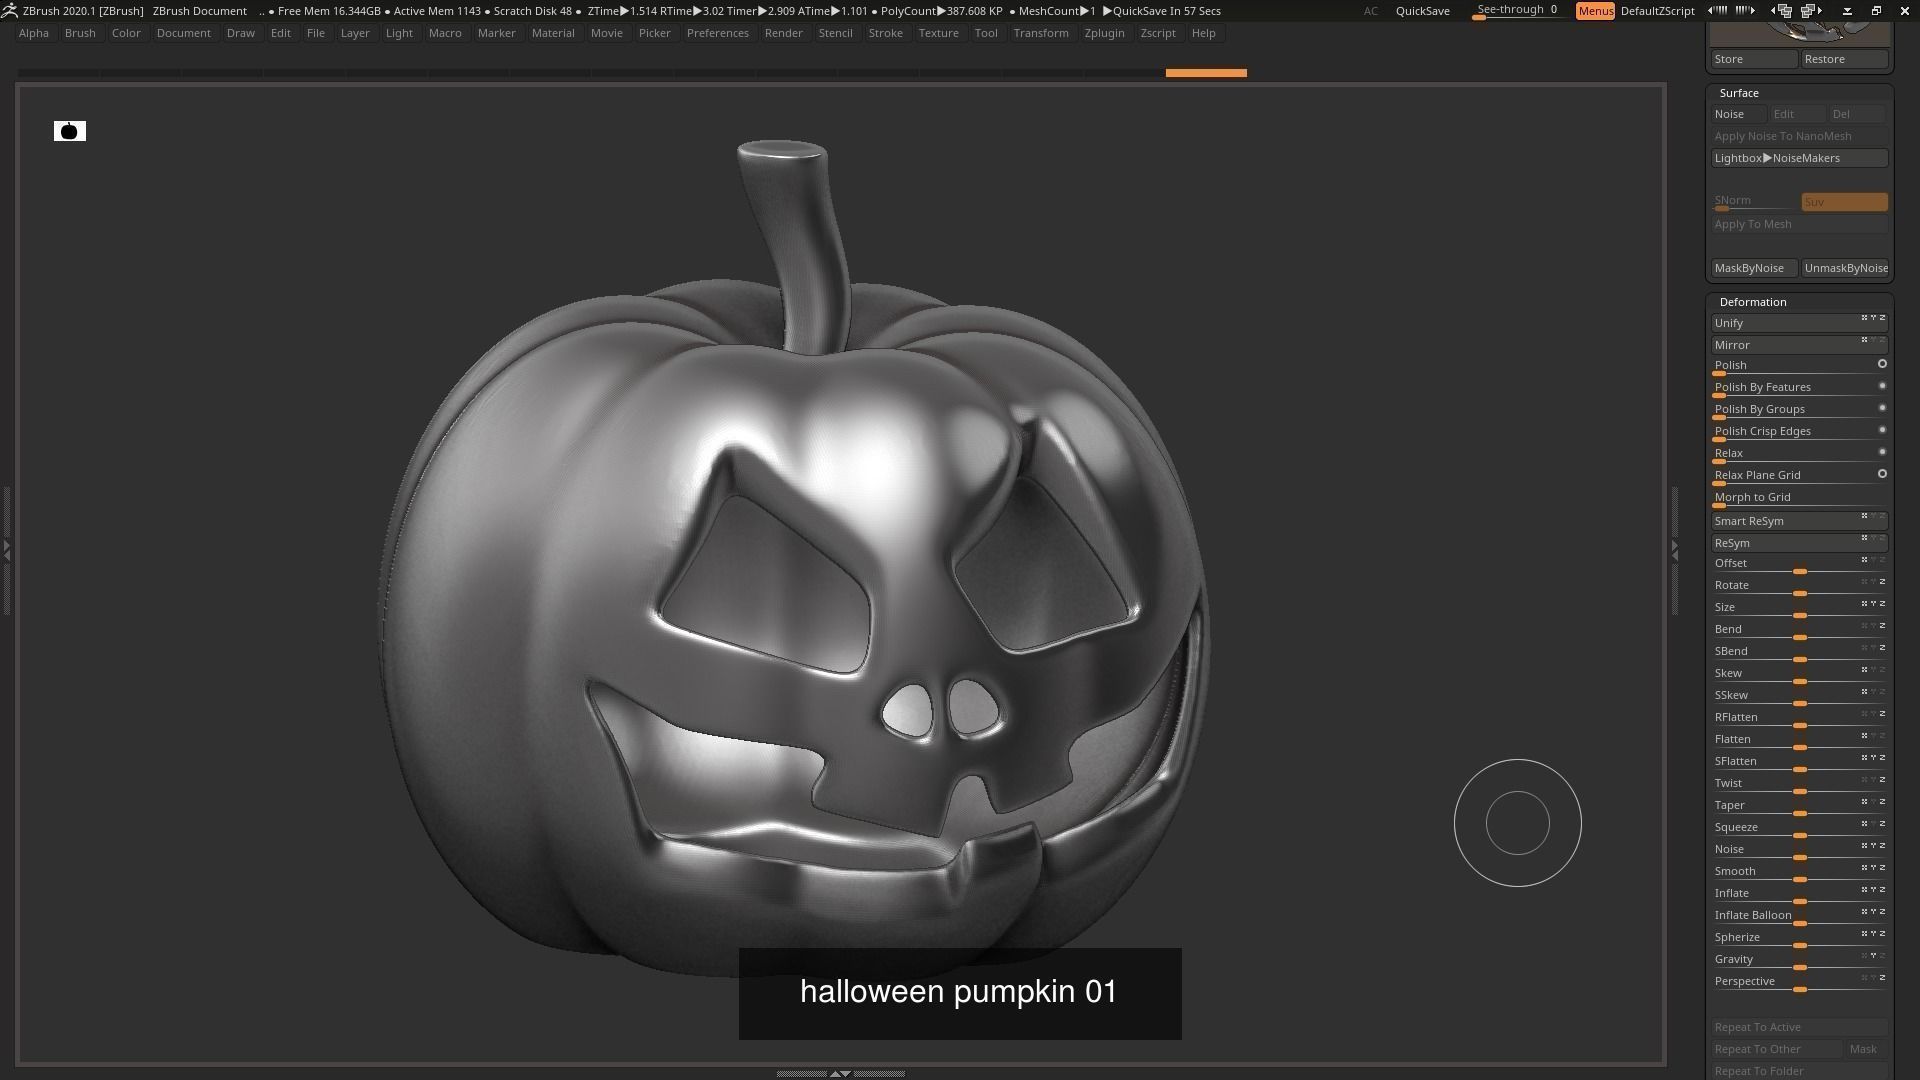The width and height of the screenshot is (1920, 1080).
Task: Click the Relax Plane Grid circle icon
Action: (x=1882, y=474)
